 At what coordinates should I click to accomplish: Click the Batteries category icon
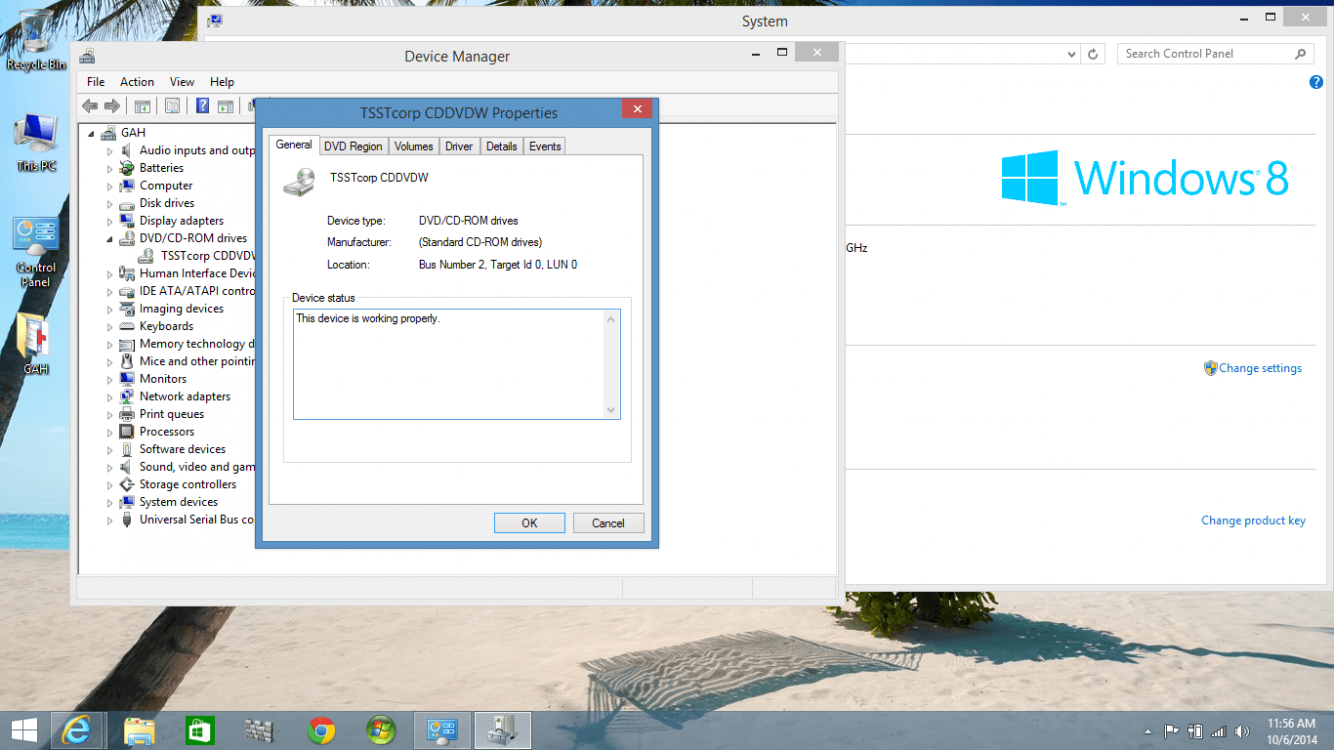click(127, 168)
